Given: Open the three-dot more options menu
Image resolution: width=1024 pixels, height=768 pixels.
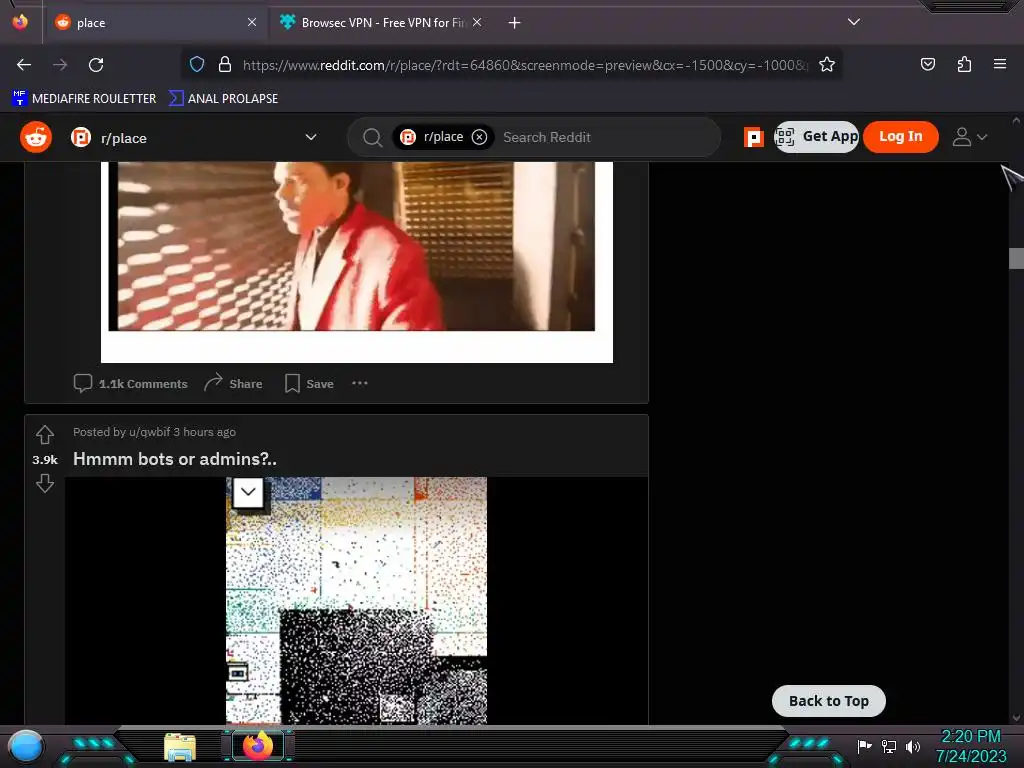Looking at the screenshot, I should pos(360,383).
